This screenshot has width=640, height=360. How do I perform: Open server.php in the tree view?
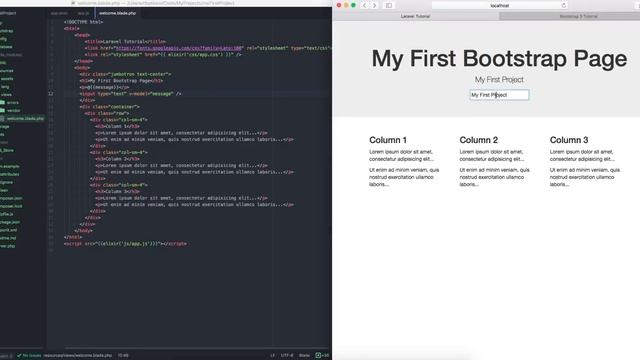coord(7,246)
